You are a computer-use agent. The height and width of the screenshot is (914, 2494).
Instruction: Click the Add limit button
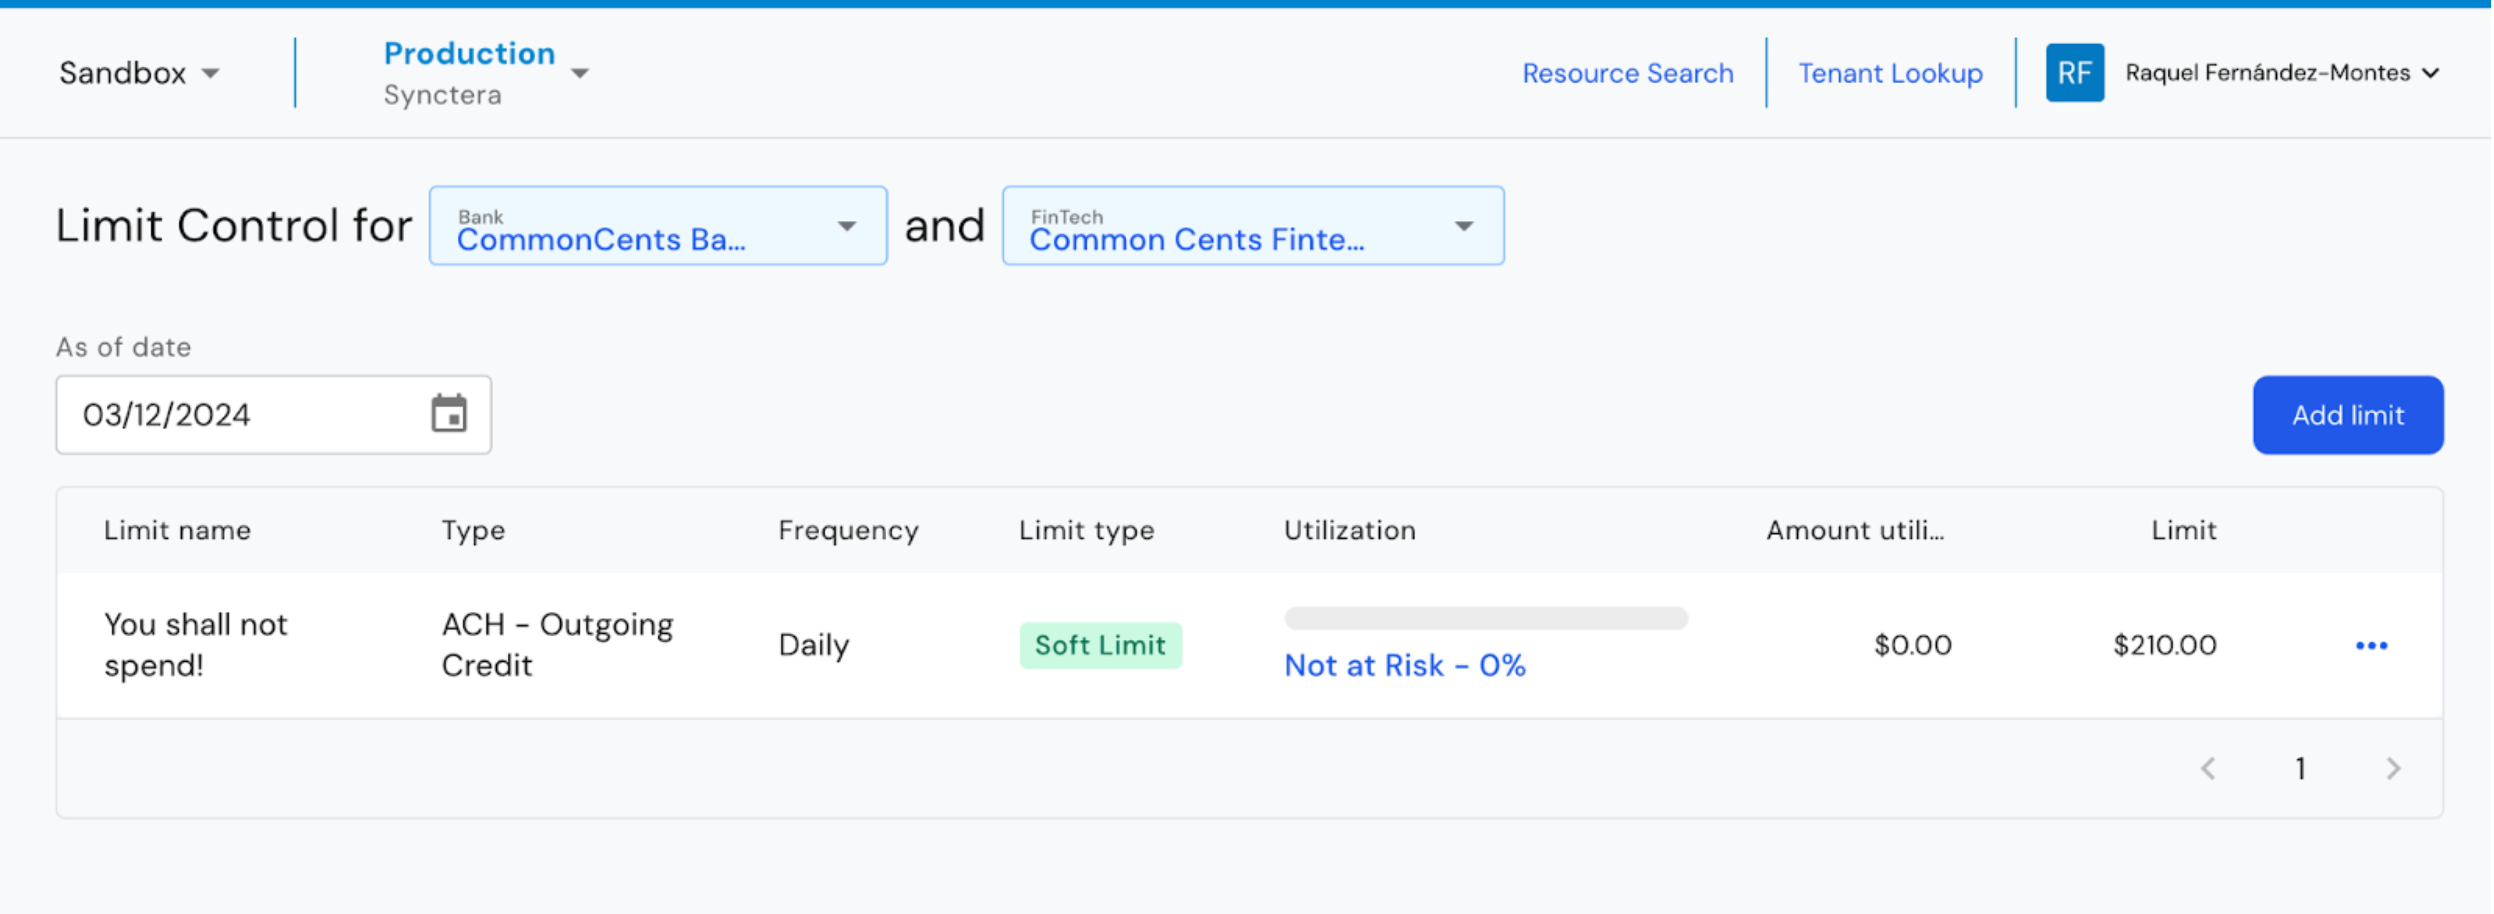click(x=2347, y=415)
